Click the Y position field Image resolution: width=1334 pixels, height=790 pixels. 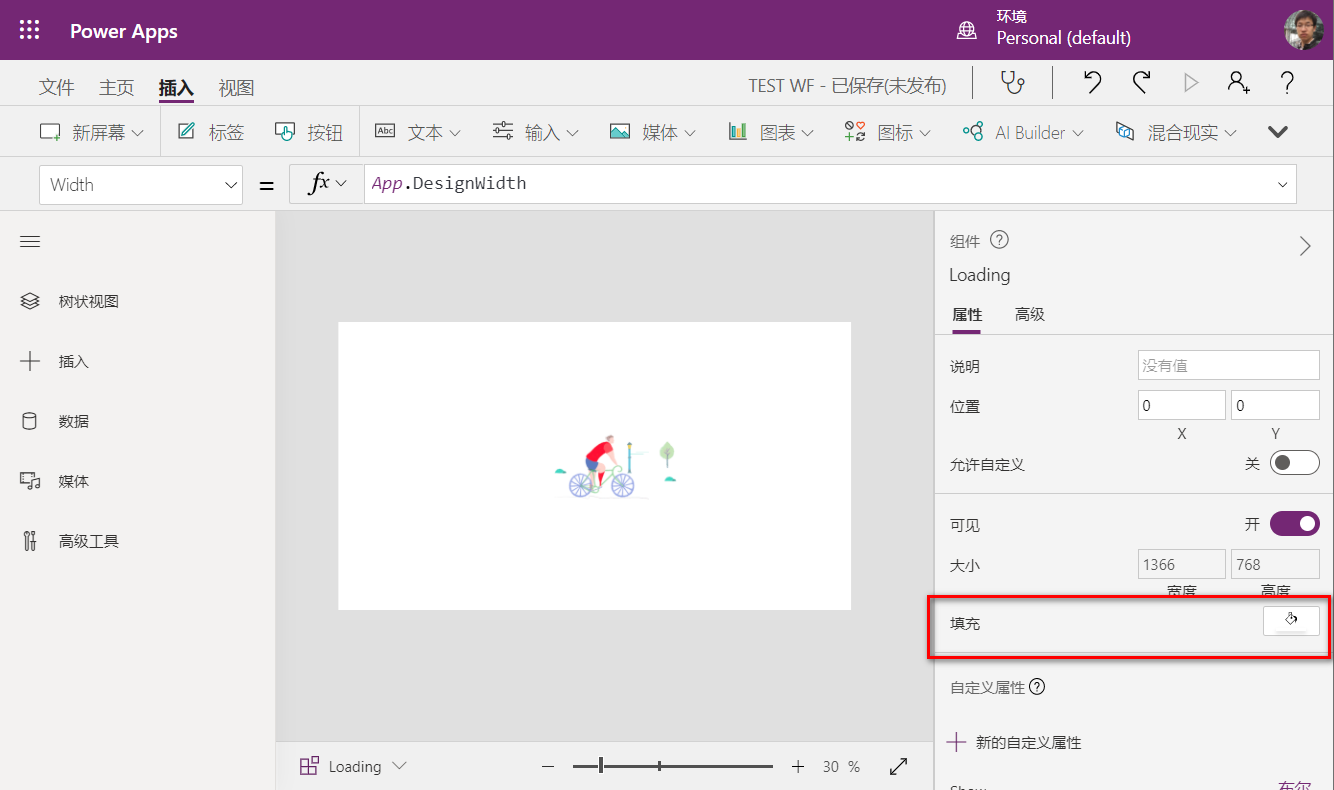click(1275, 405)
